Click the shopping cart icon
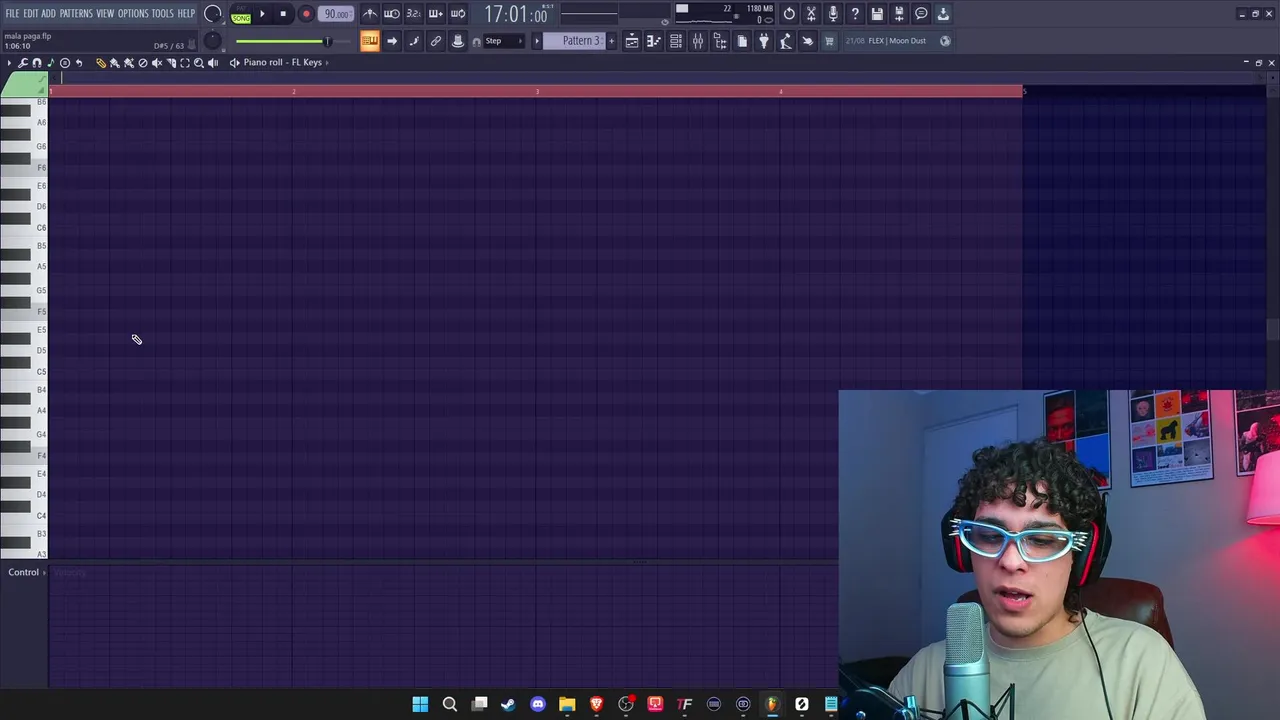This screenshot has height=720, width=1280. (829, 41)
